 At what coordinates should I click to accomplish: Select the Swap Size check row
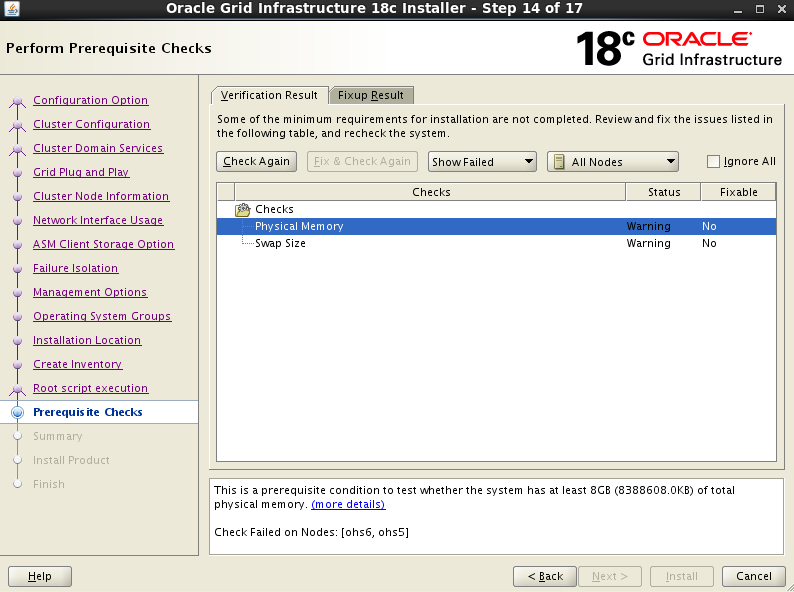496,244
